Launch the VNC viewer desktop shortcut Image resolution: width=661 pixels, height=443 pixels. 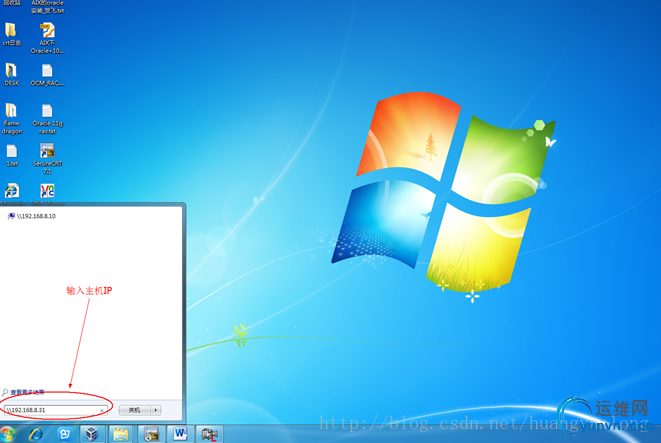47,192
